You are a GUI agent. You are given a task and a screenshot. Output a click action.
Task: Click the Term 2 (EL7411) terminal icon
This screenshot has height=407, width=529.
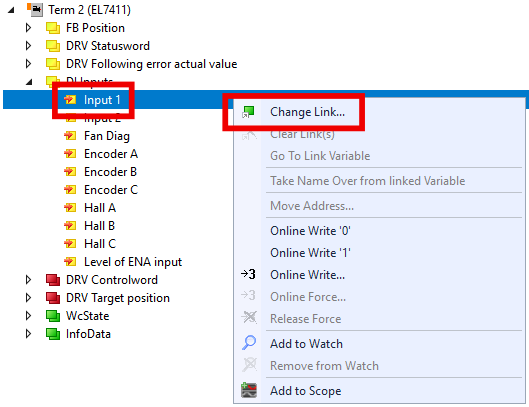point(35,10)
